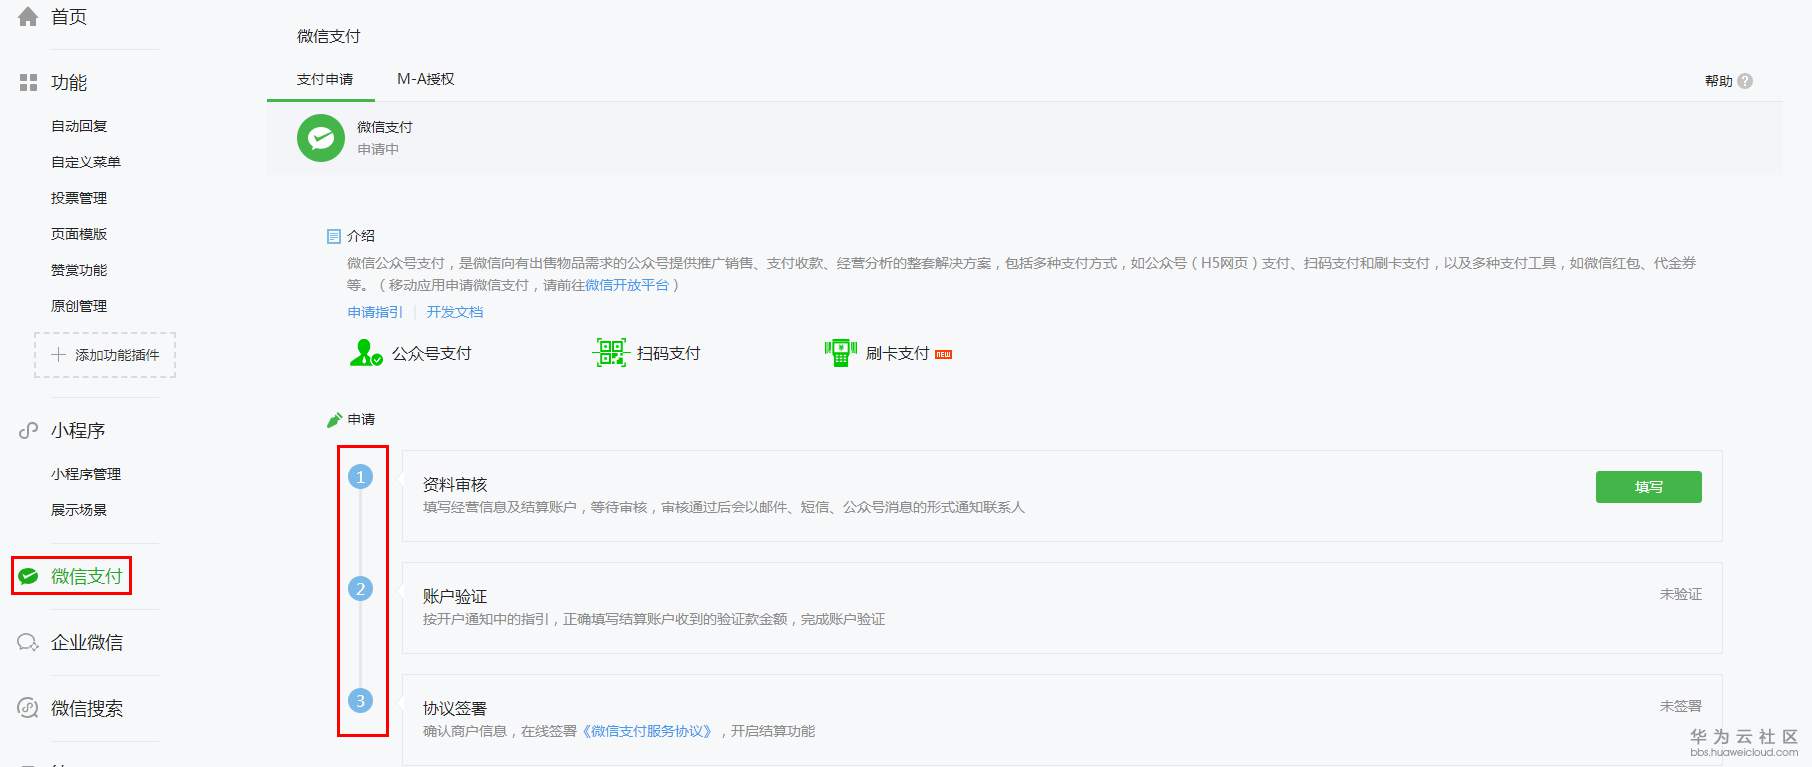Click the mini program icon beside 小程序
The width and height of the screenshot is (1812, 767).
pos(28,430)
